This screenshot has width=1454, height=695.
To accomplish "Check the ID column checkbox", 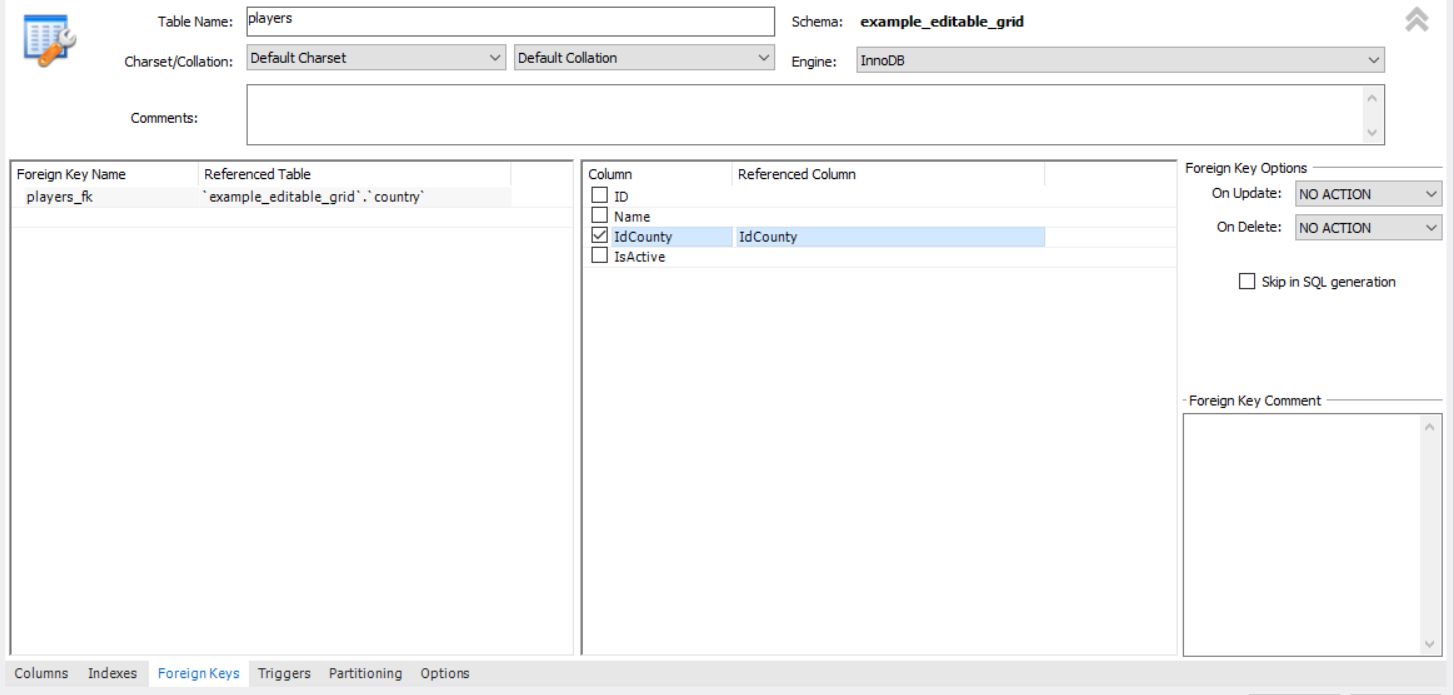I will pos(600,196).
